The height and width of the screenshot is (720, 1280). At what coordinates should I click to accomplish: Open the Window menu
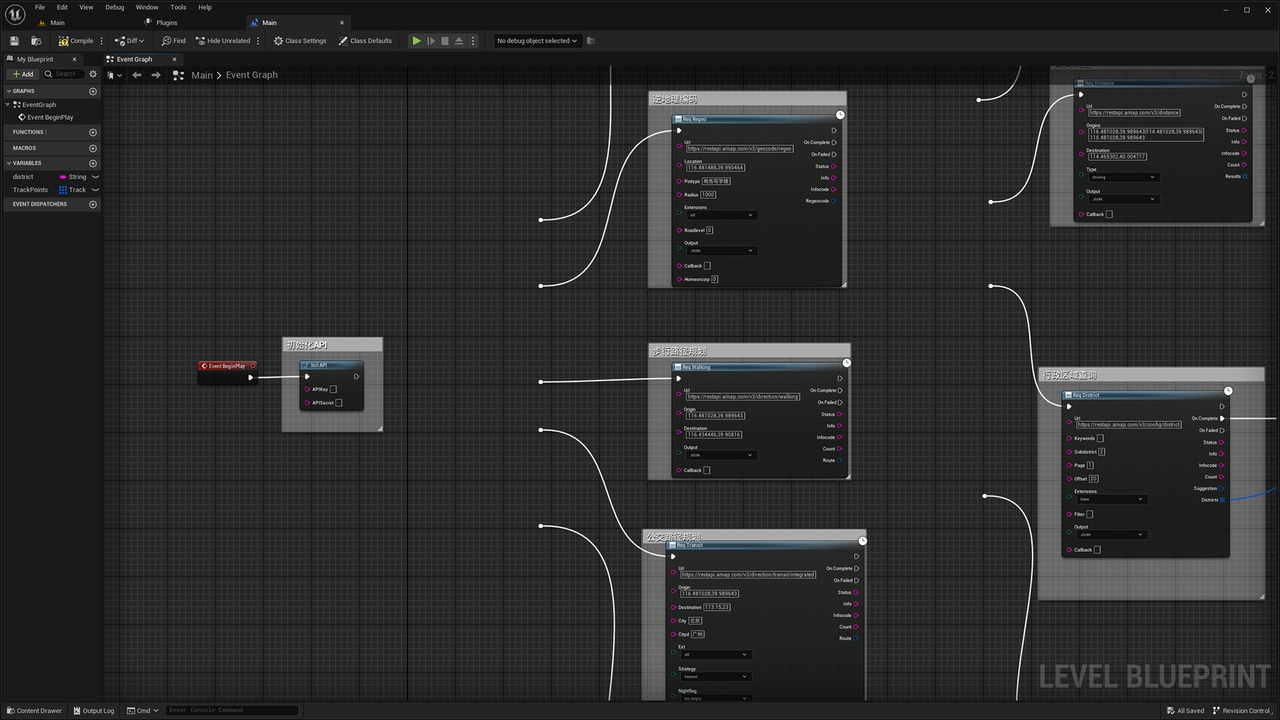[x=147, y=7]
